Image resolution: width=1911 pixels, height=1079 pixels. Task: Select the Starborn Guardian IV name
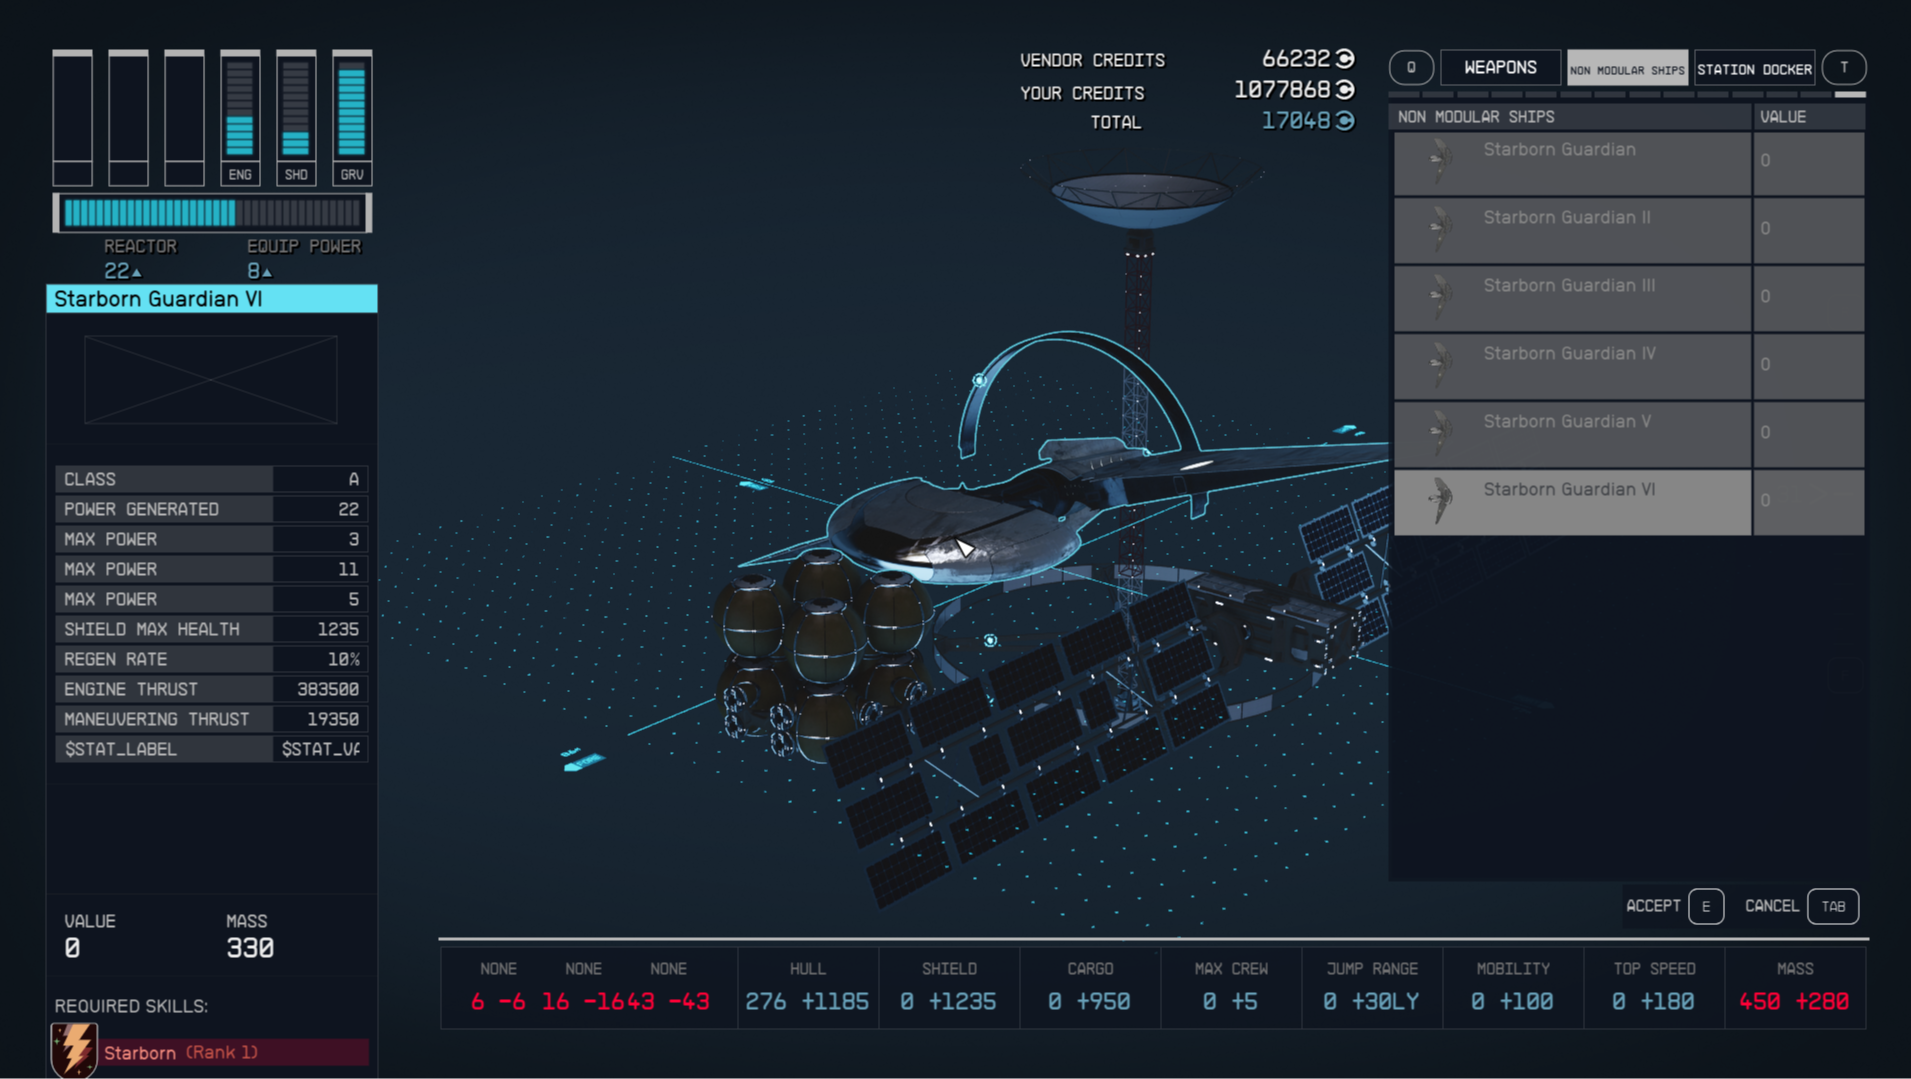(1569, 353)
